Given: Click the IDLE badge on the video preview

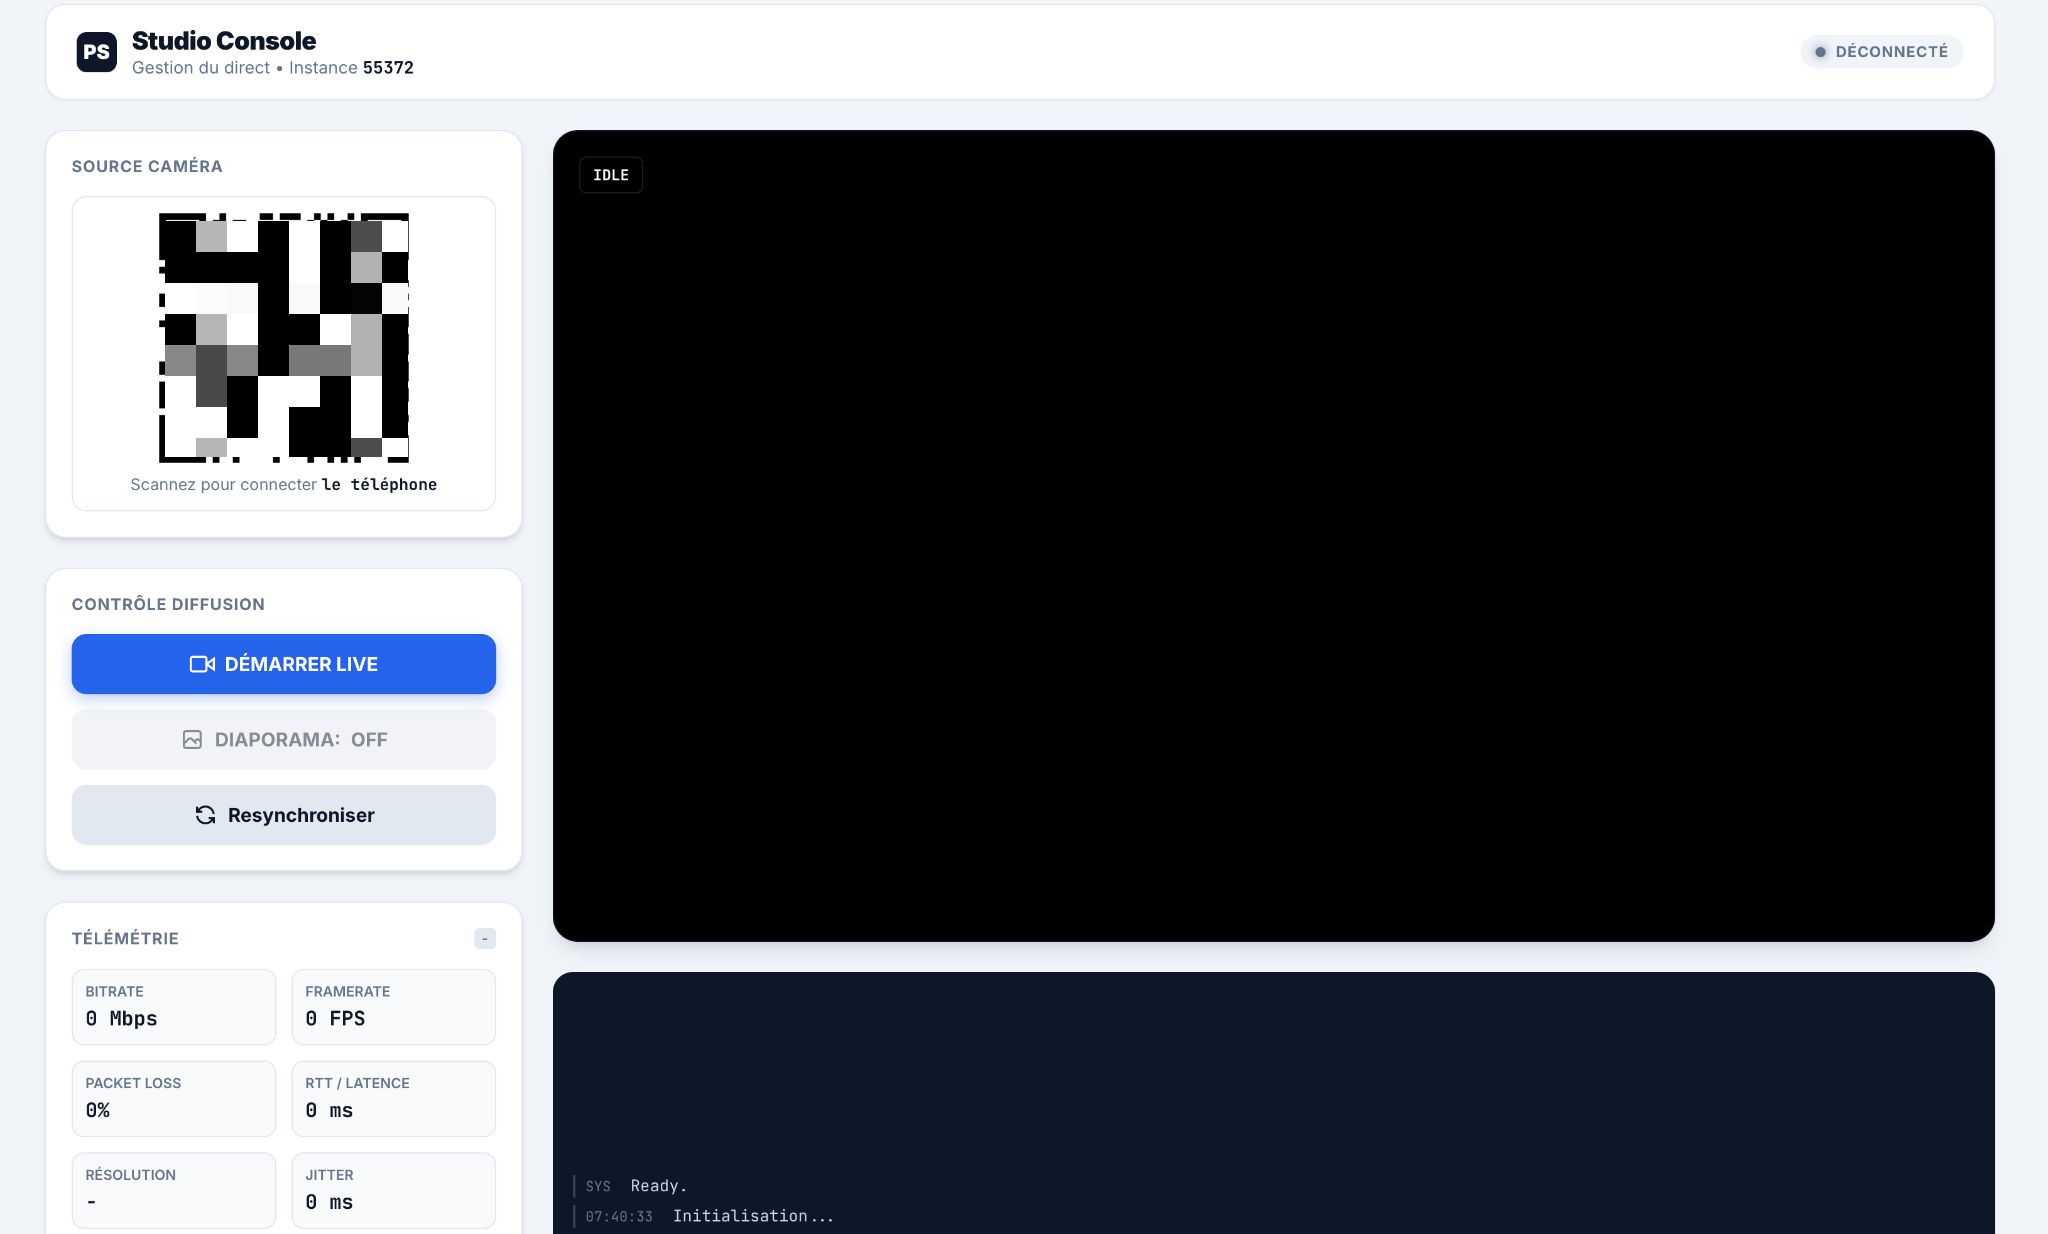Looking at the screenshot, I should [x=611, y=175].
